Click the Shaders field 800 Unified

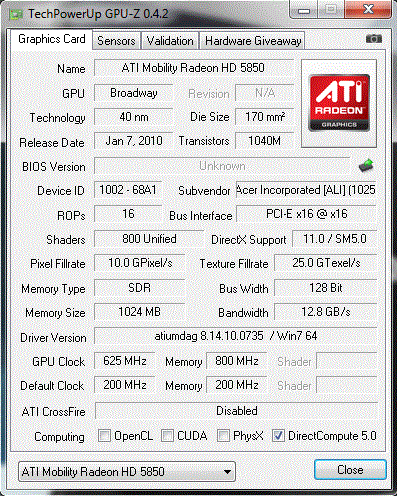pyautogui.click(x=149, y=239)
